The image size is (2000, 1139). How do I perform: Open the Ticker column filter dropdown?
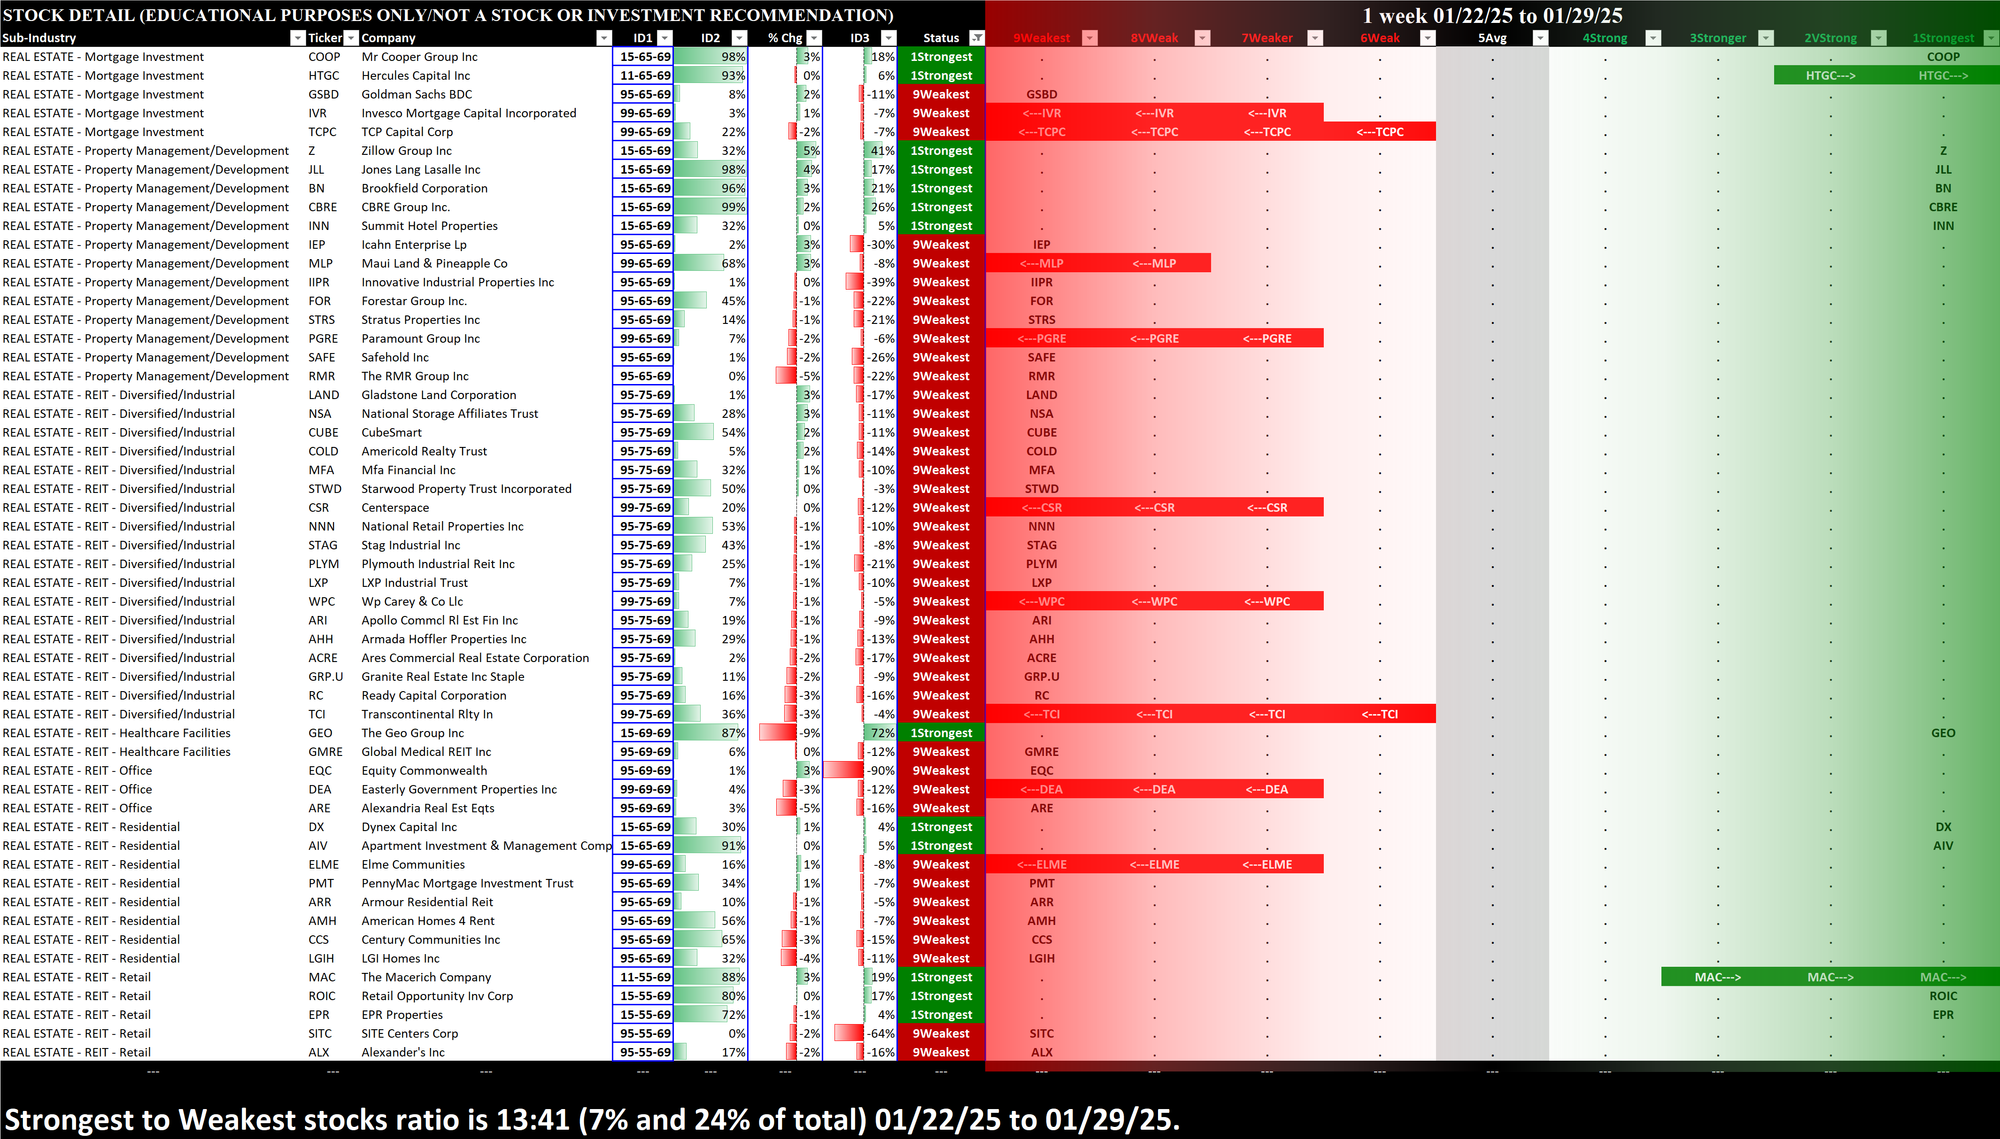click(x=351, y=38)
